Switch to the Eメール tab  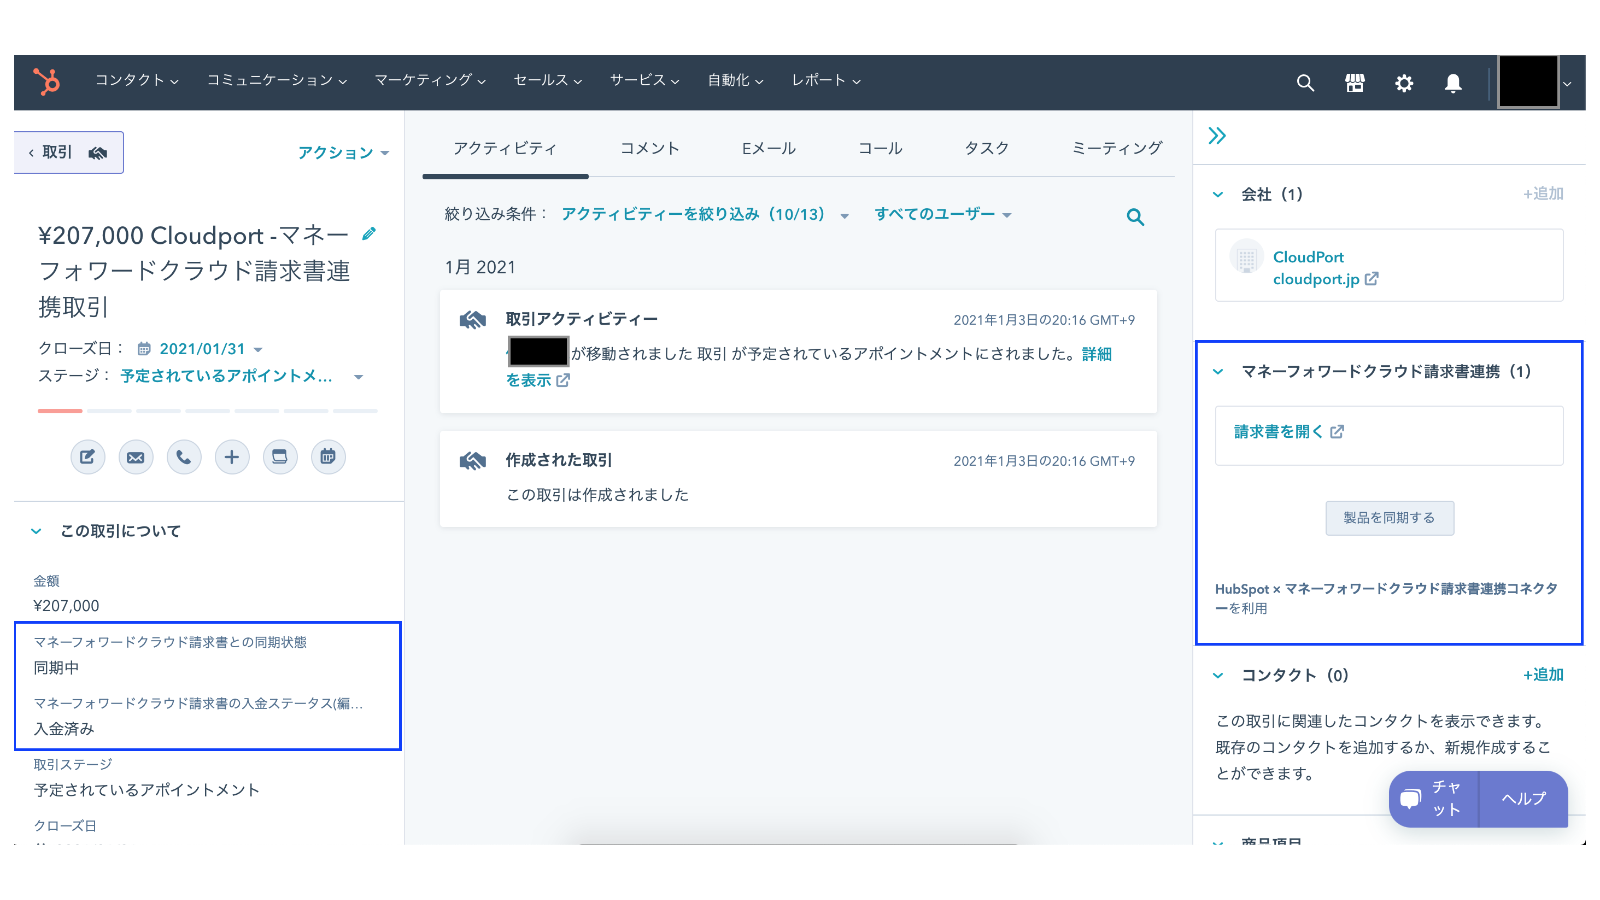tap(769, 148)
